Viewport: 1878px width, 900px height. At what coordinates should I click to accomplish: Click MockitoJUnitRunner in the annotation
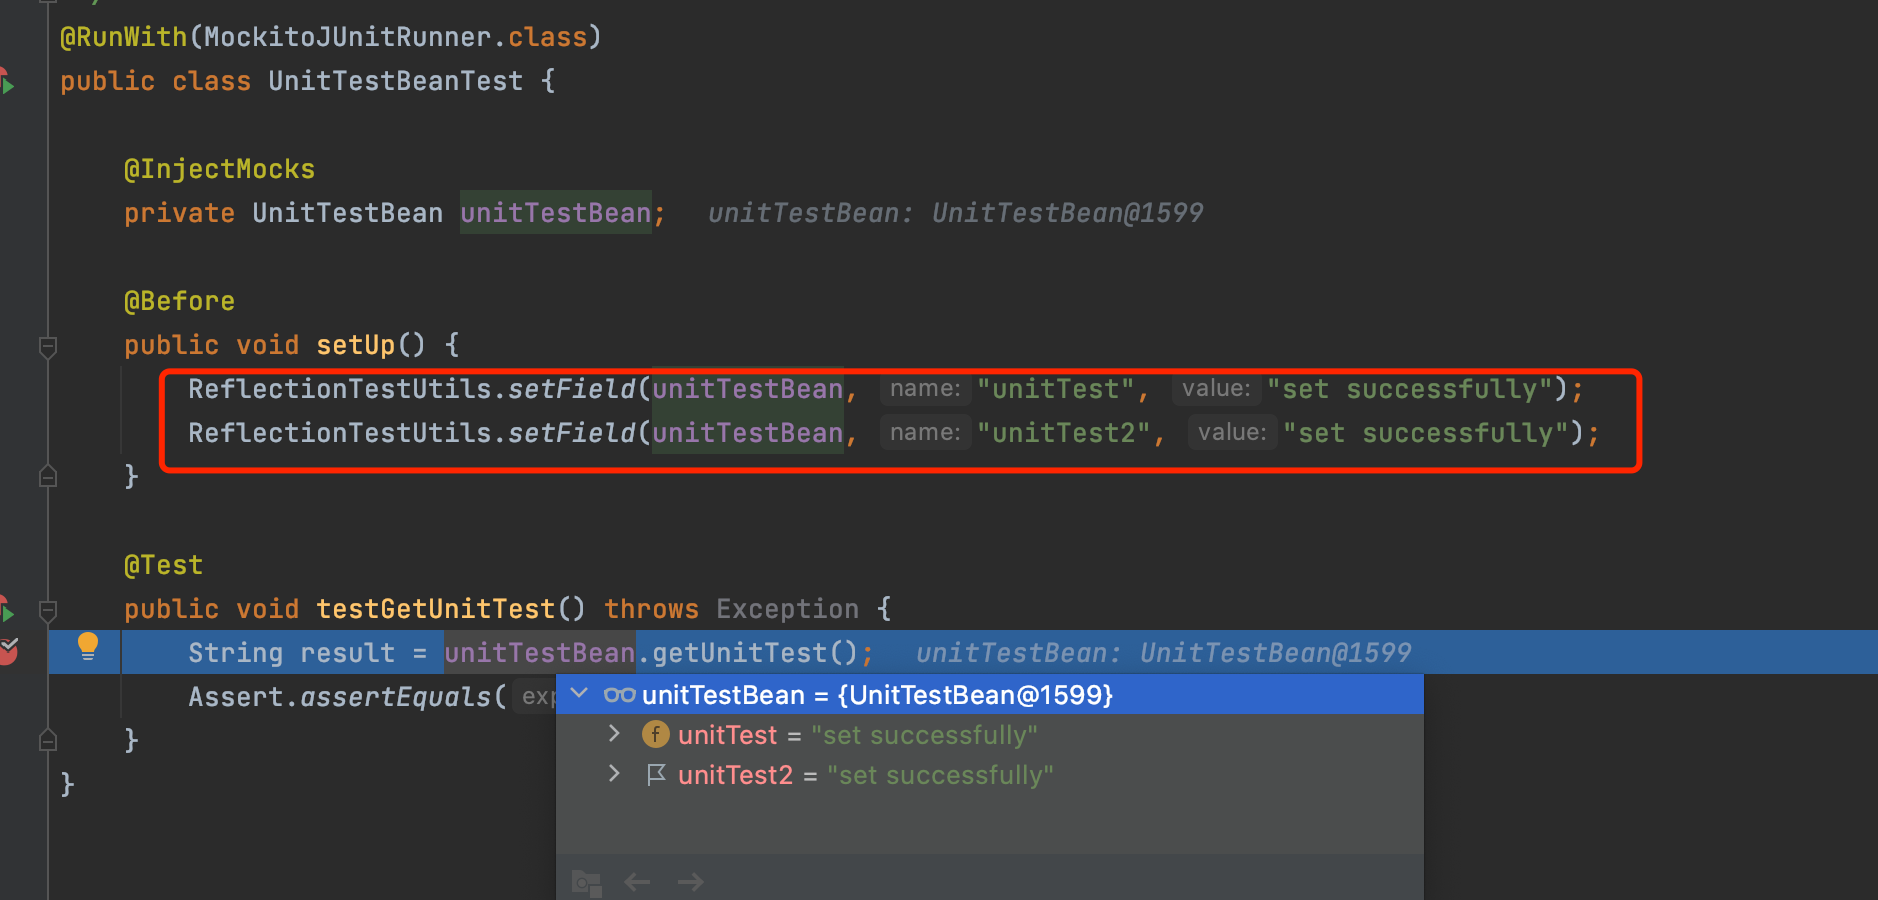click(348, 37)
